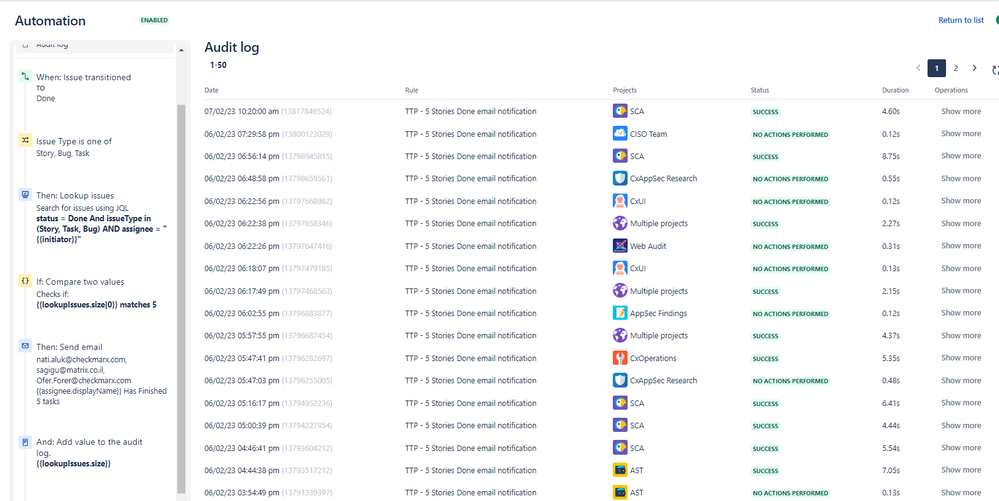The width and height of the screenshot is (999, 501).
Task: Click Return to list link
Action: pos(961,20)
